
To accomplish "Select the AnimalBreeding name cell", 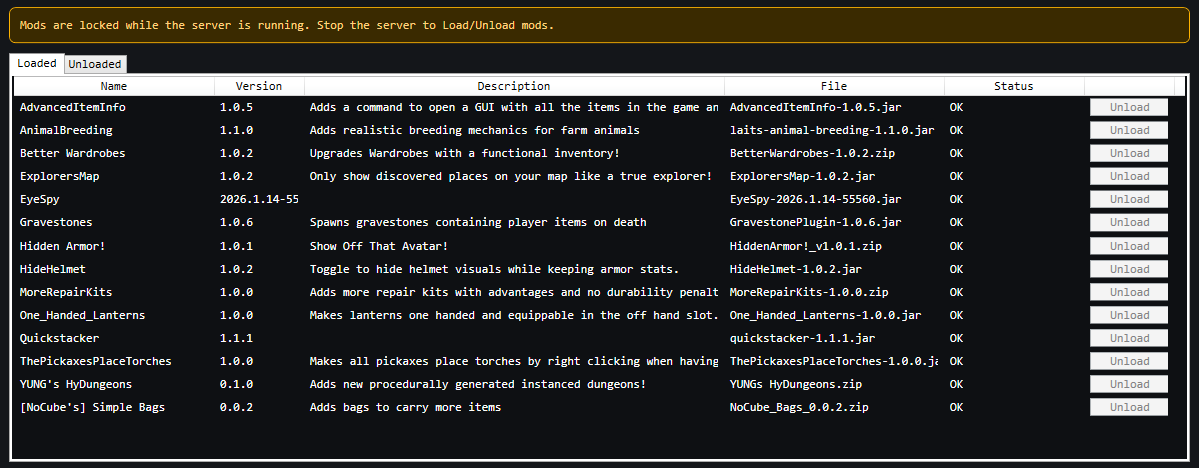I will [x=67, y=131].
